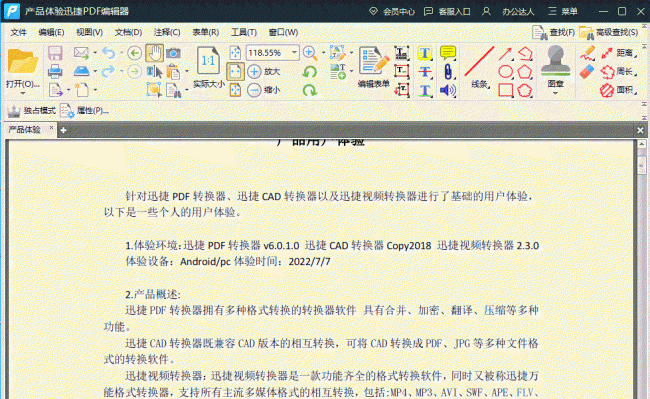
Task: Toggle 独占模式 exclusive mode
Action: click(x=32, y=111)
